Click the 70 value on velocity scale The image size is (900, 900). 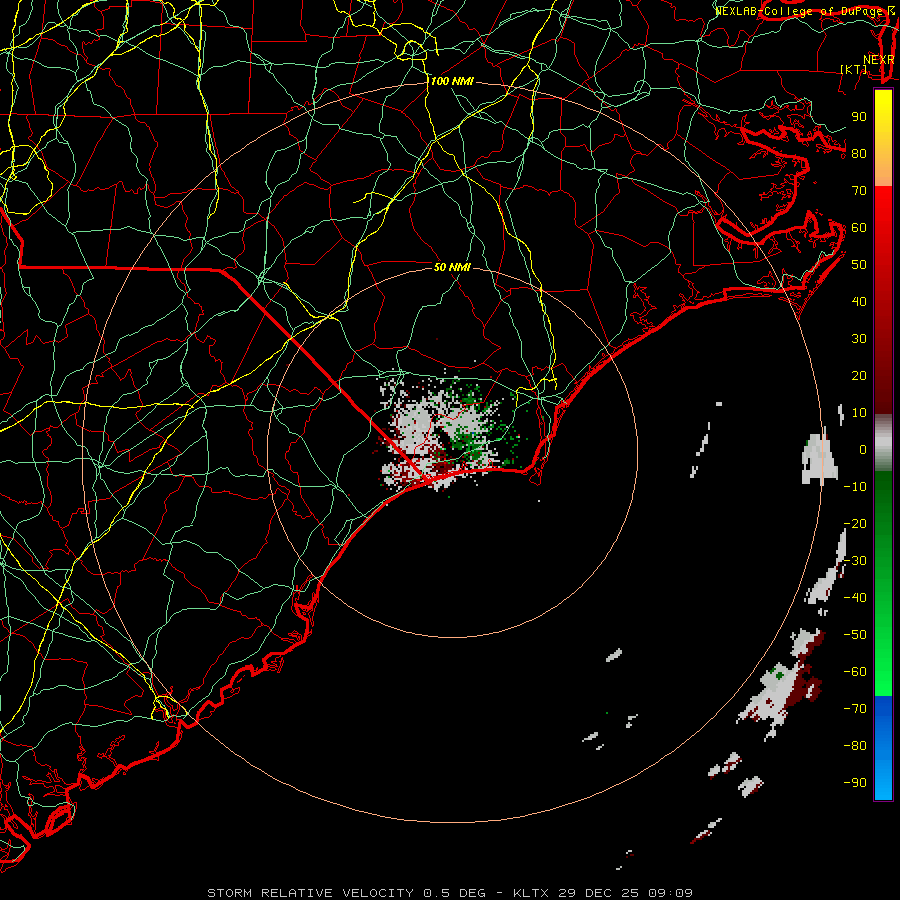pos(859,191)
